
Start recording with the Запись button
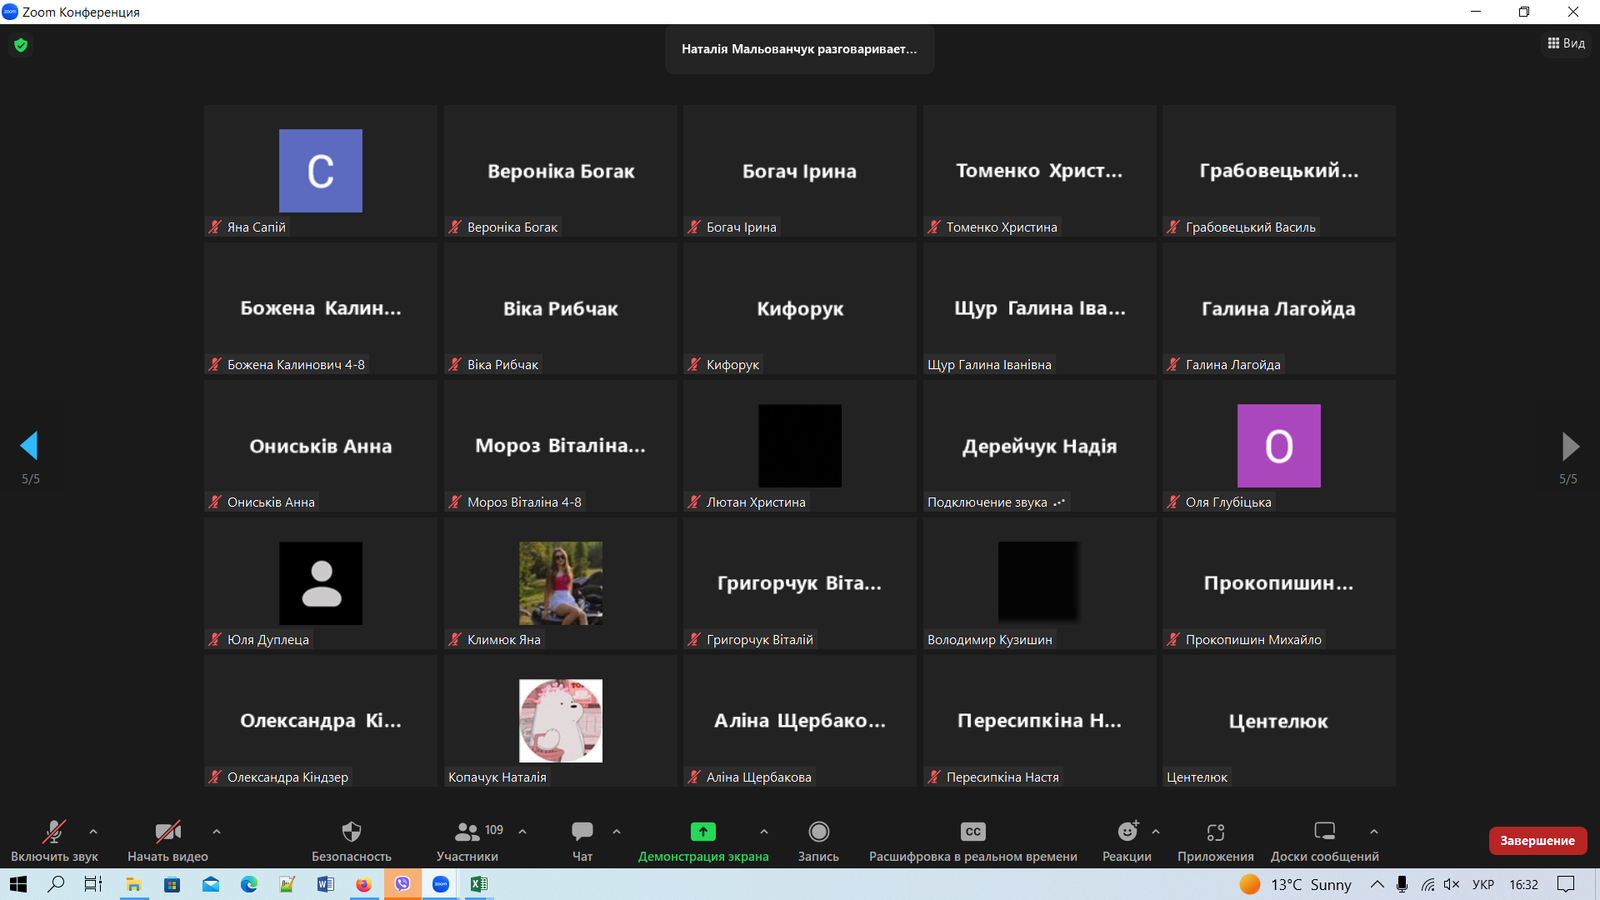818,832
